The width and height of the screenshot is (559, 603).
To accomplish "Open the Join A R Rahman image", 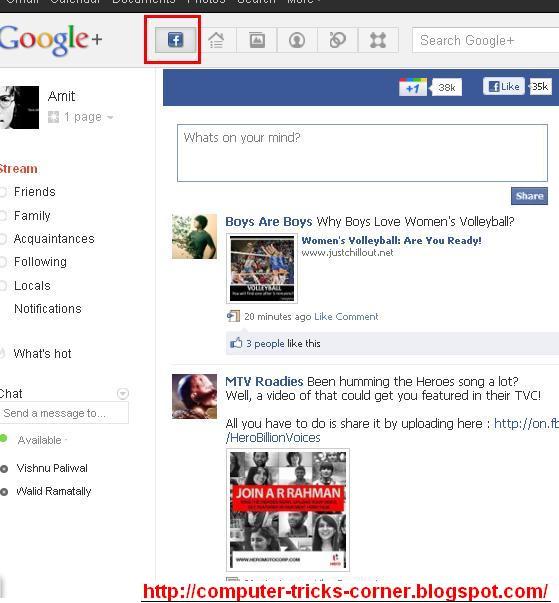I will [288, 510].
